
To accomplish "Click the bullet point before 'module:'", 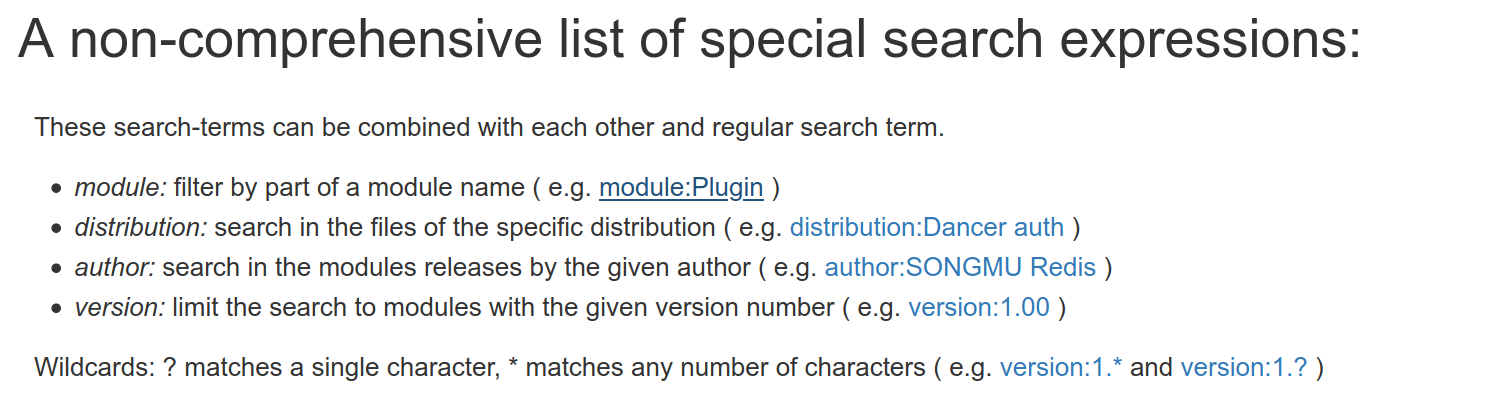I will pos(56,189).
